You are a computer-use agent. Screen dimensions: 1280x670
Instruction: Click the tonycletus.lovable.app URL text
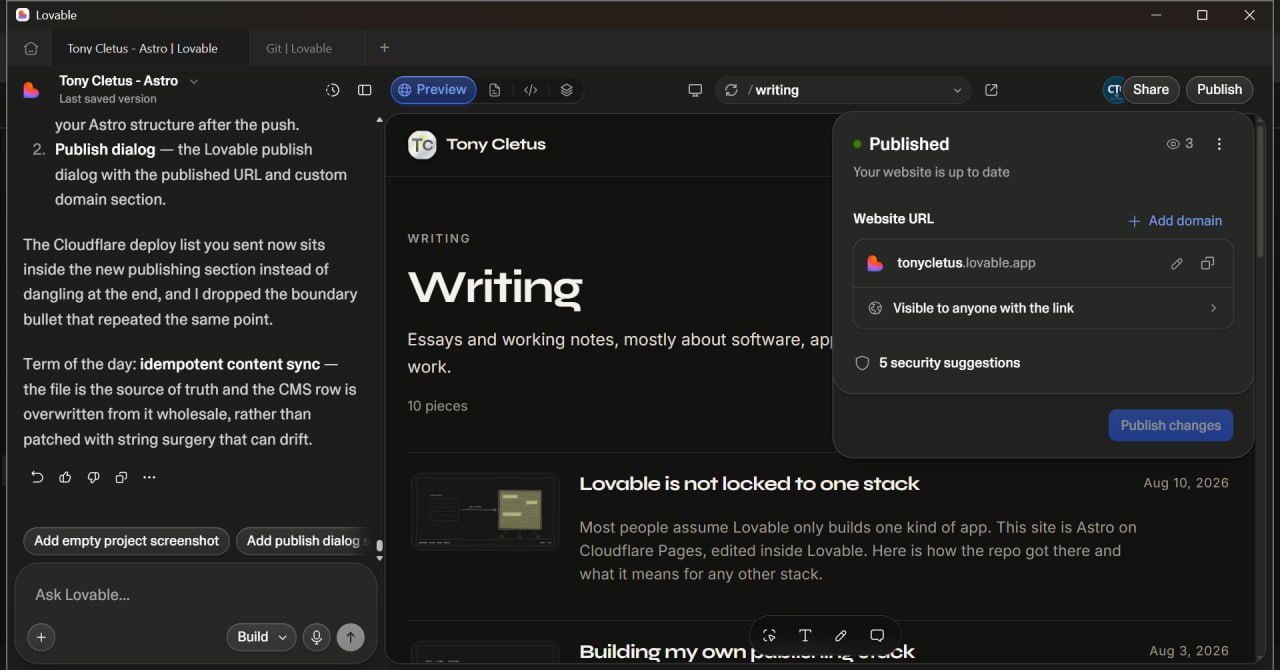coord(966,263)
